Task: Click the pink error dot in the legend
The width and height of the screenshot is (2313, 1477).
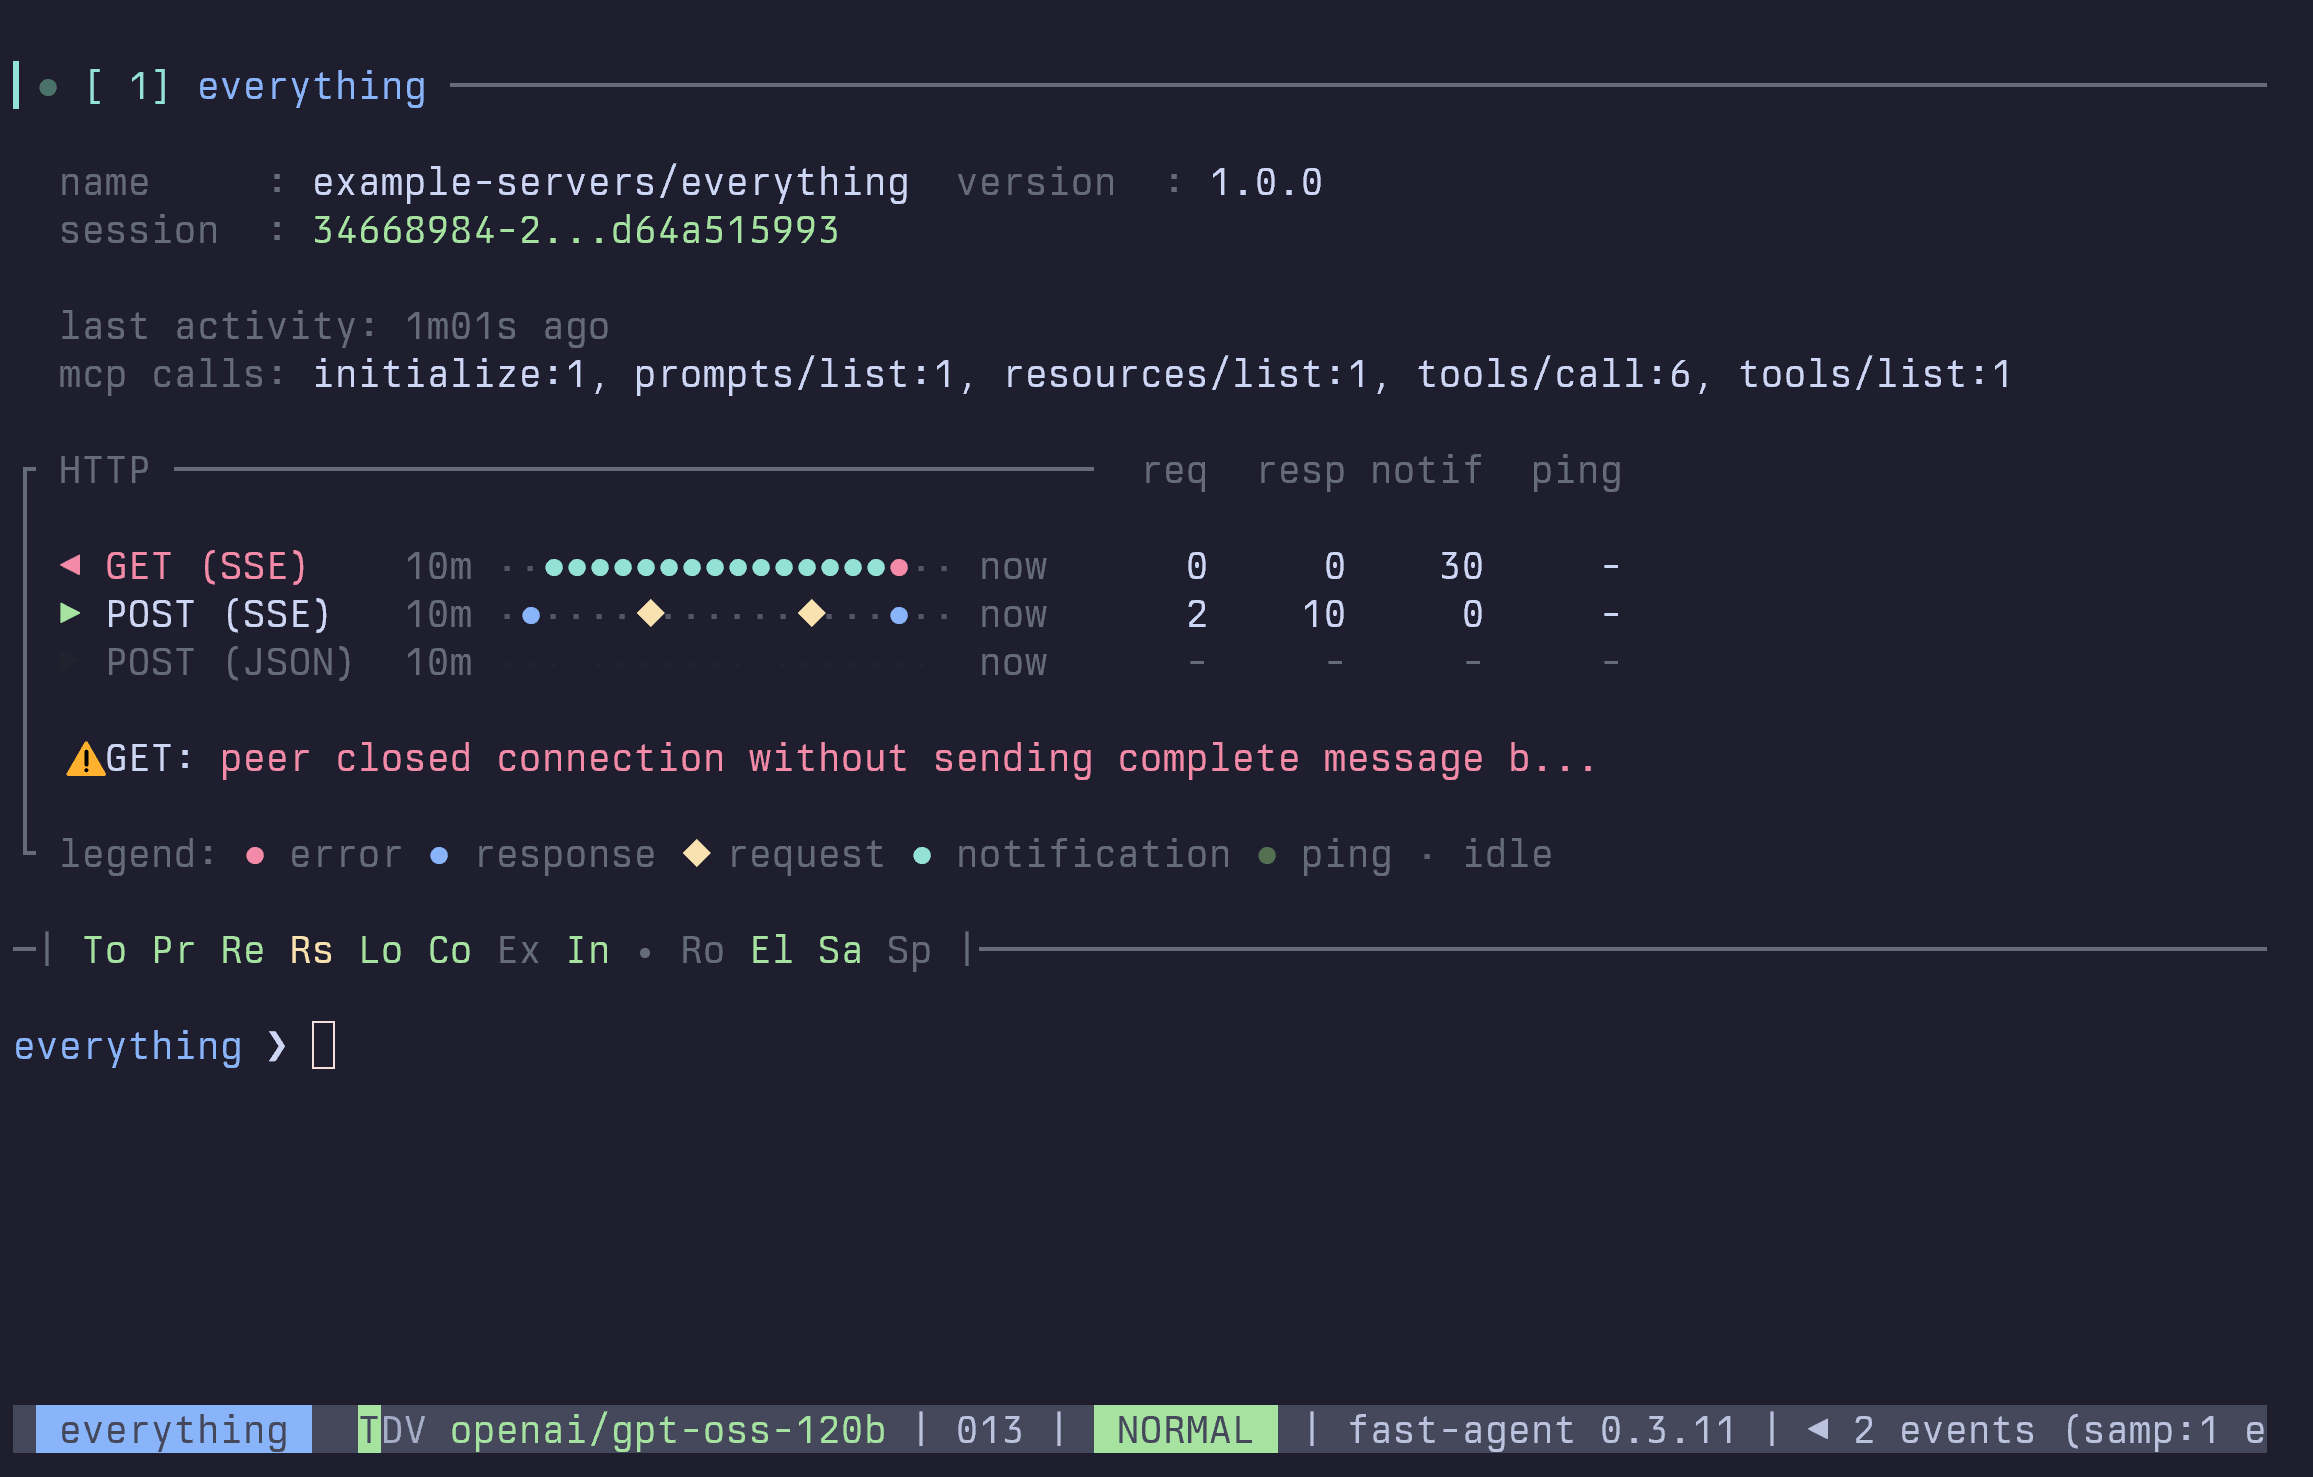Action: pyautogui.click(x=255, y=855)
